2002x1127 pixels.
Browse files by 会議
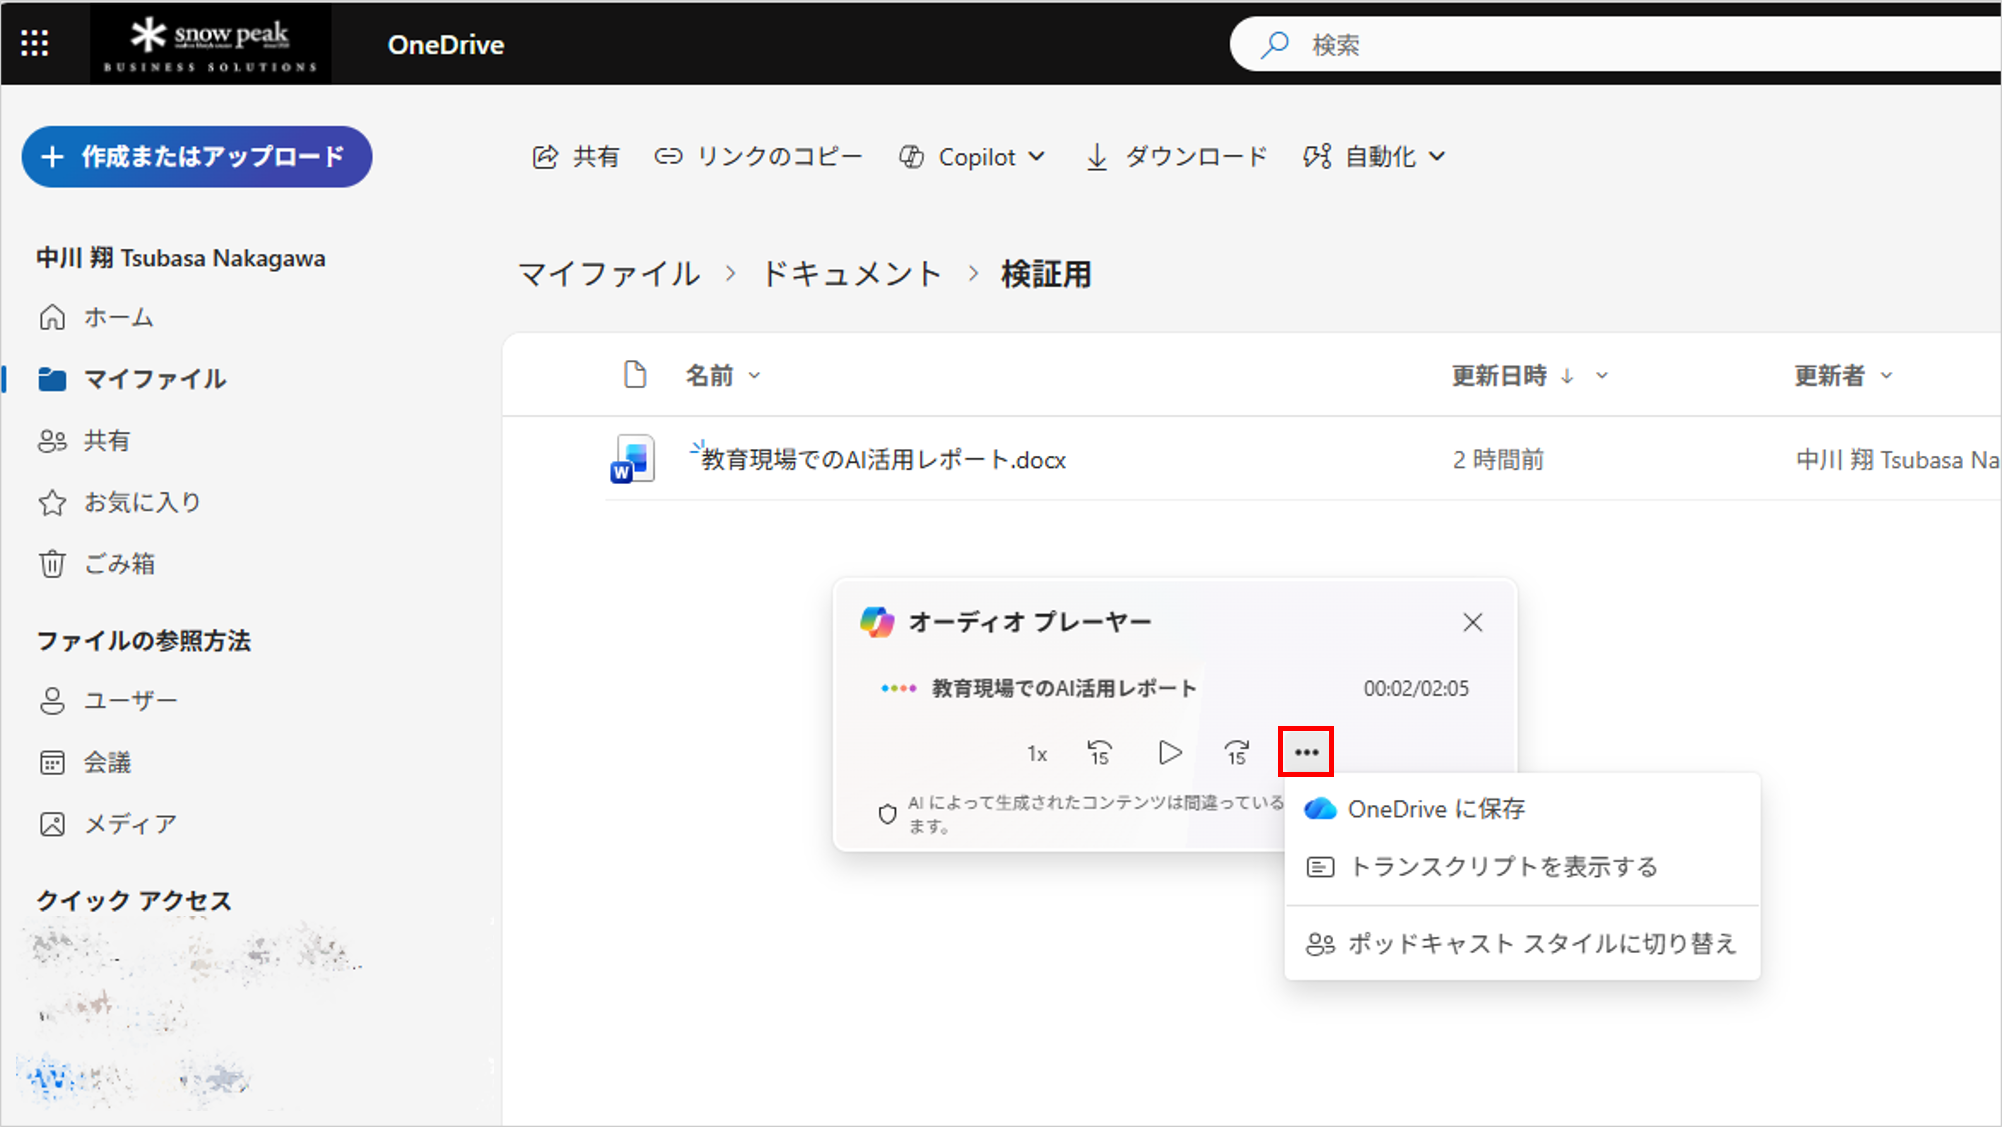pyautogui.click(x=85, y=763)
